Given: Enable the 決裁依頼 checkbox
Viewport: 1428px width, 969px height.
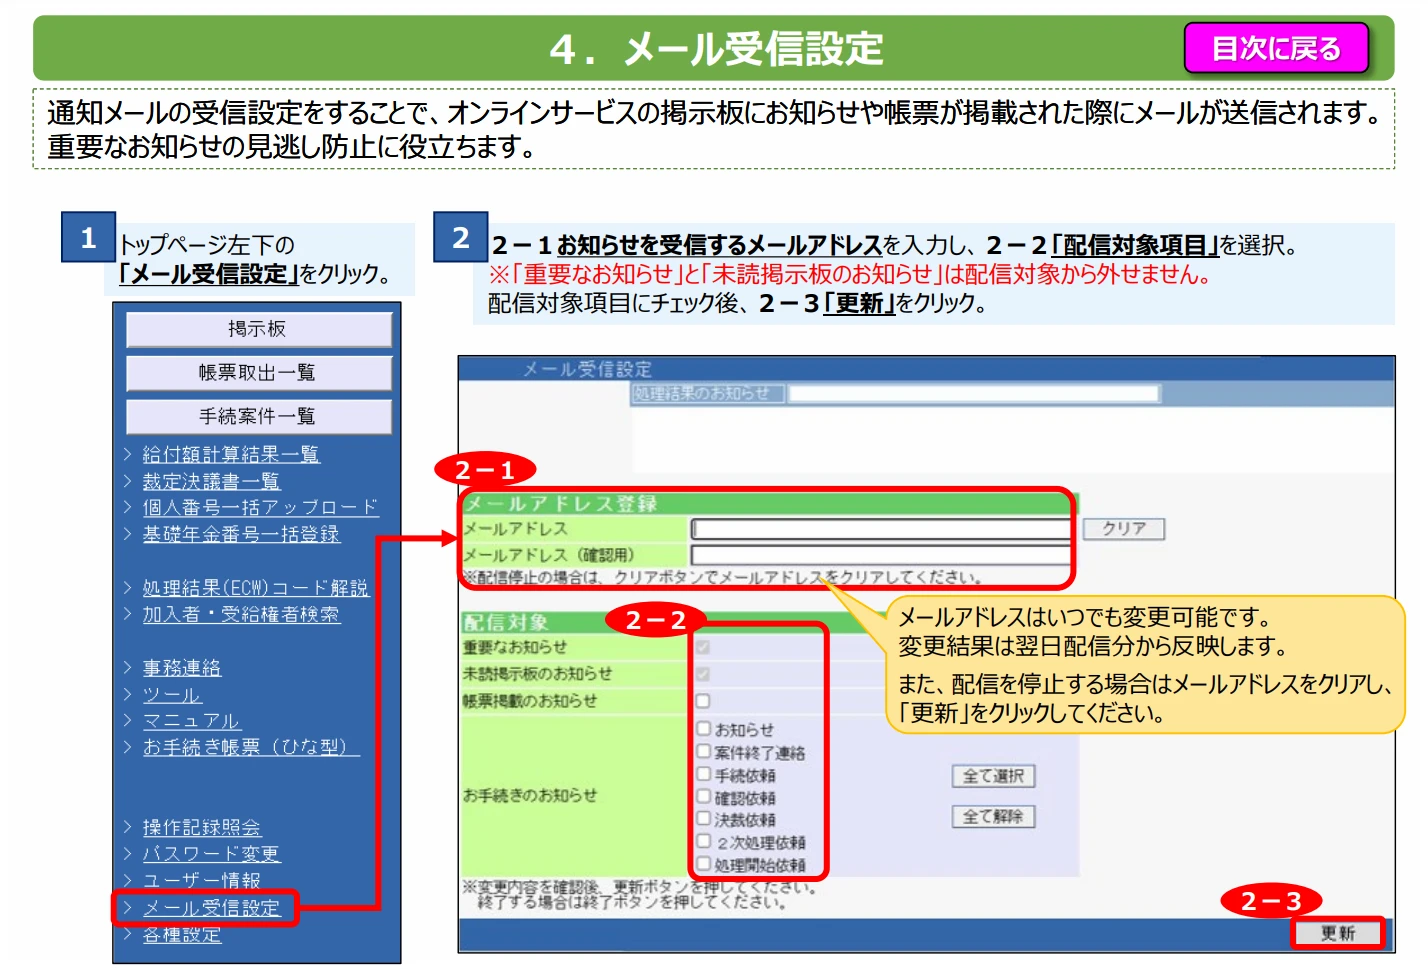Looking at the screenshot, I should click(x=703, y=818).
